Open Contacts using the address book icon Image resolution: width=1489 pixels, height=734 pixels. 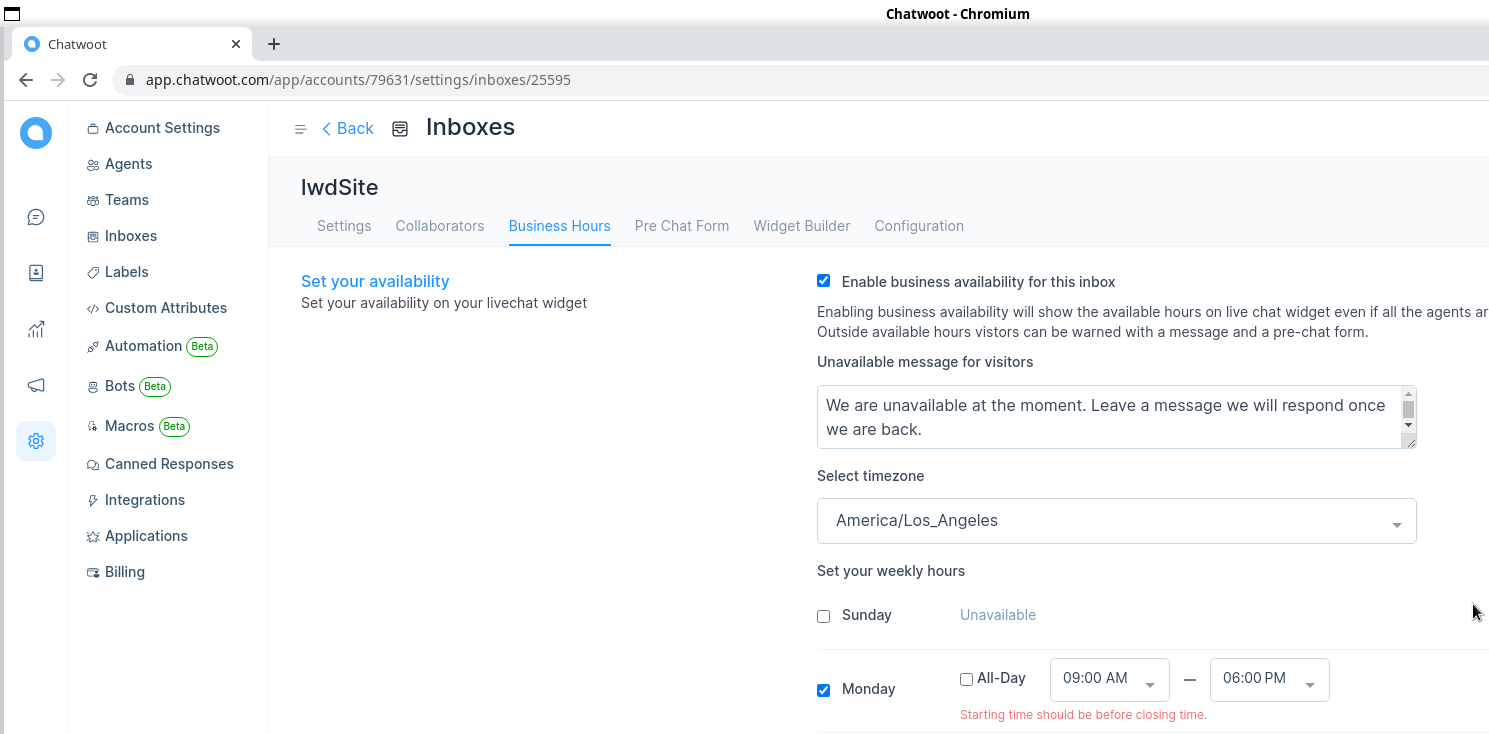tap(36, 272)
